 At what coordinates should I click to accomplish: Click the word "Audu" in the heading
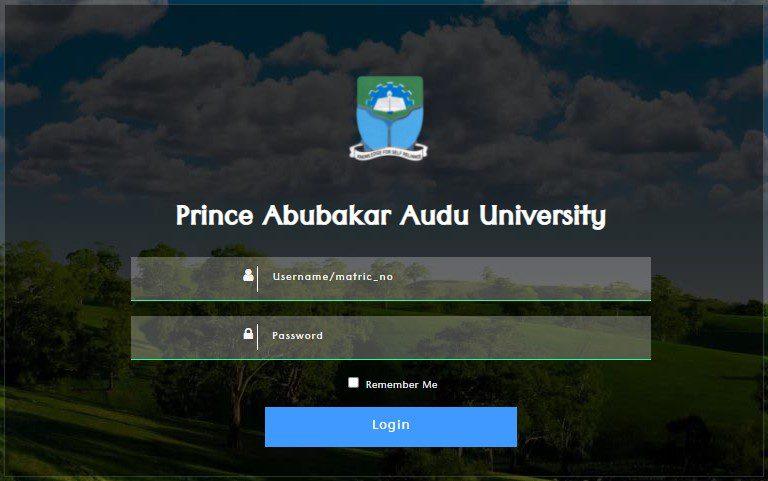tap(435, 215)
